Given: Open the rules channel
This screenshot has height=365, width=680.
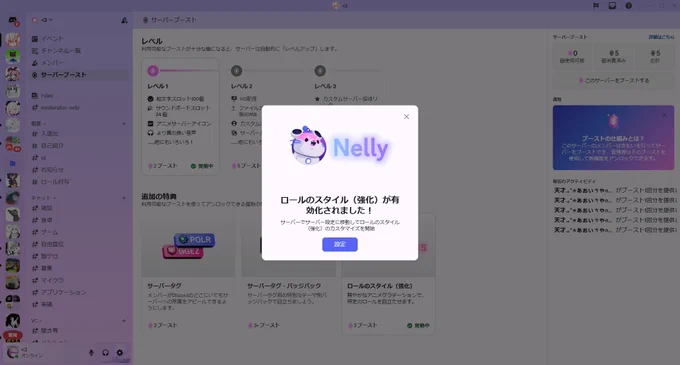Looking at the screenshot, I should pyautogui.click(x=47, y=96).
